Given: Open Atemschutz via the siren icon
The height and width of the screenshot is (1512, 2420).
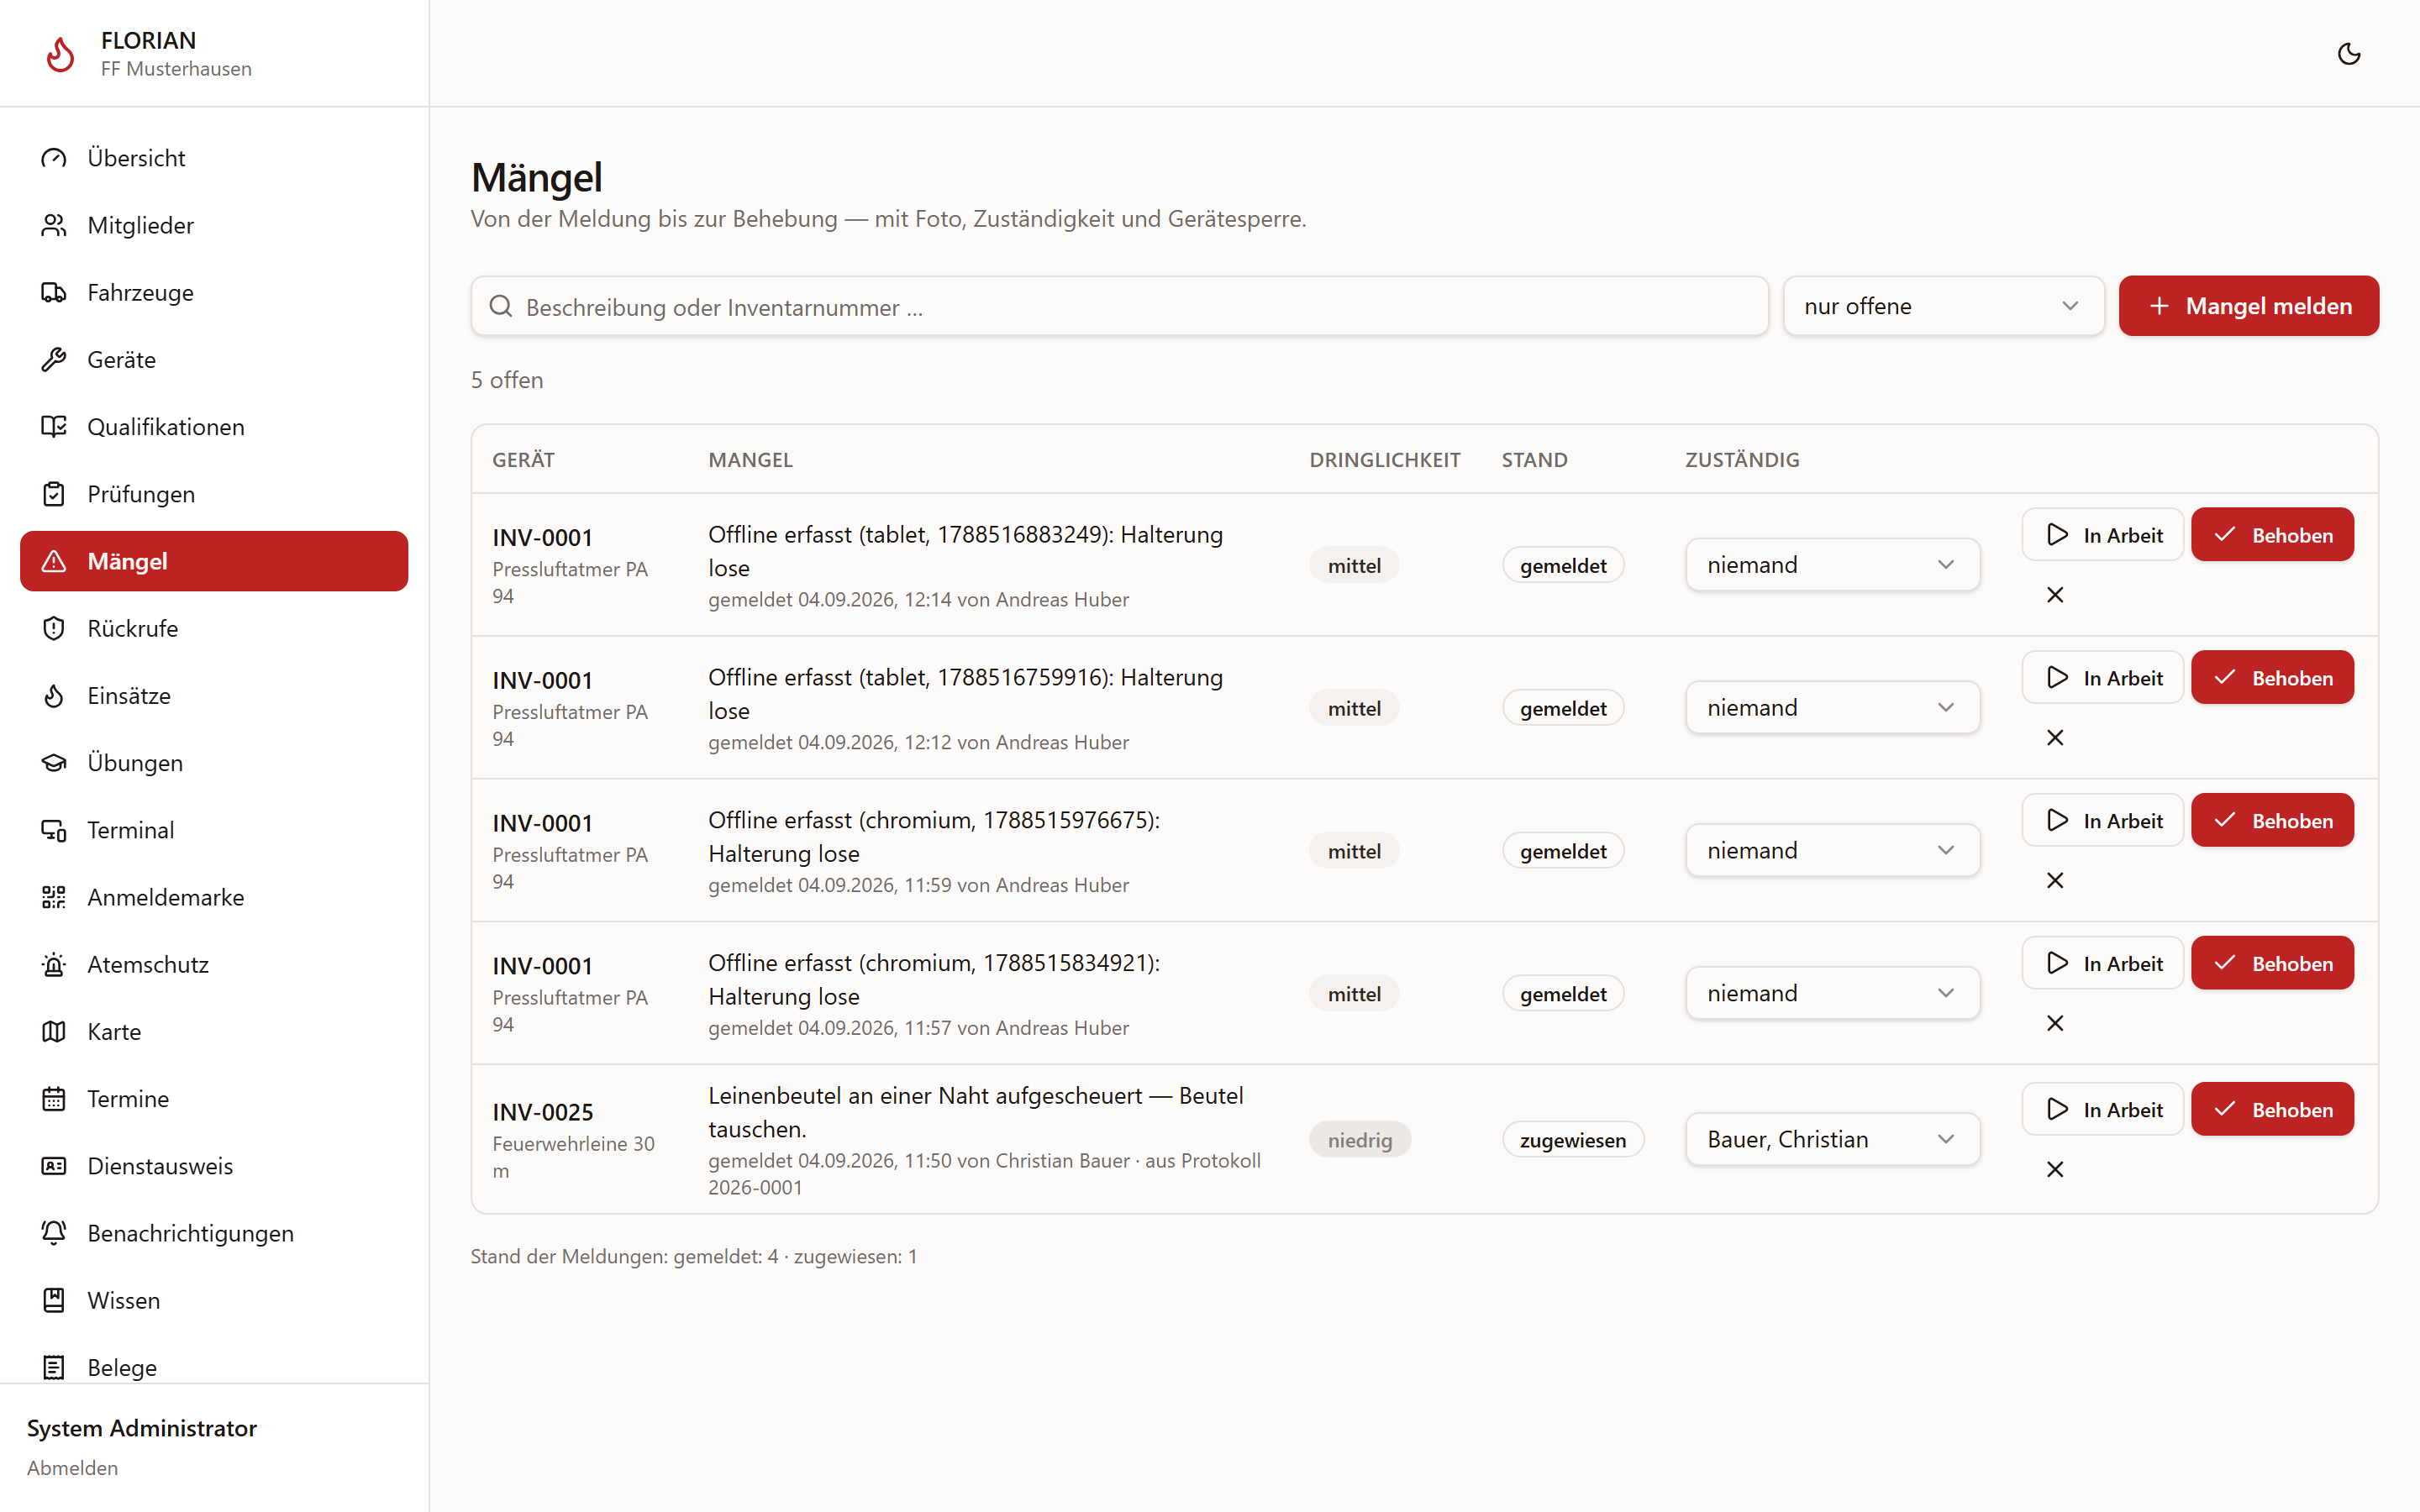Looking at the screenshot, I should click(54, 964).
